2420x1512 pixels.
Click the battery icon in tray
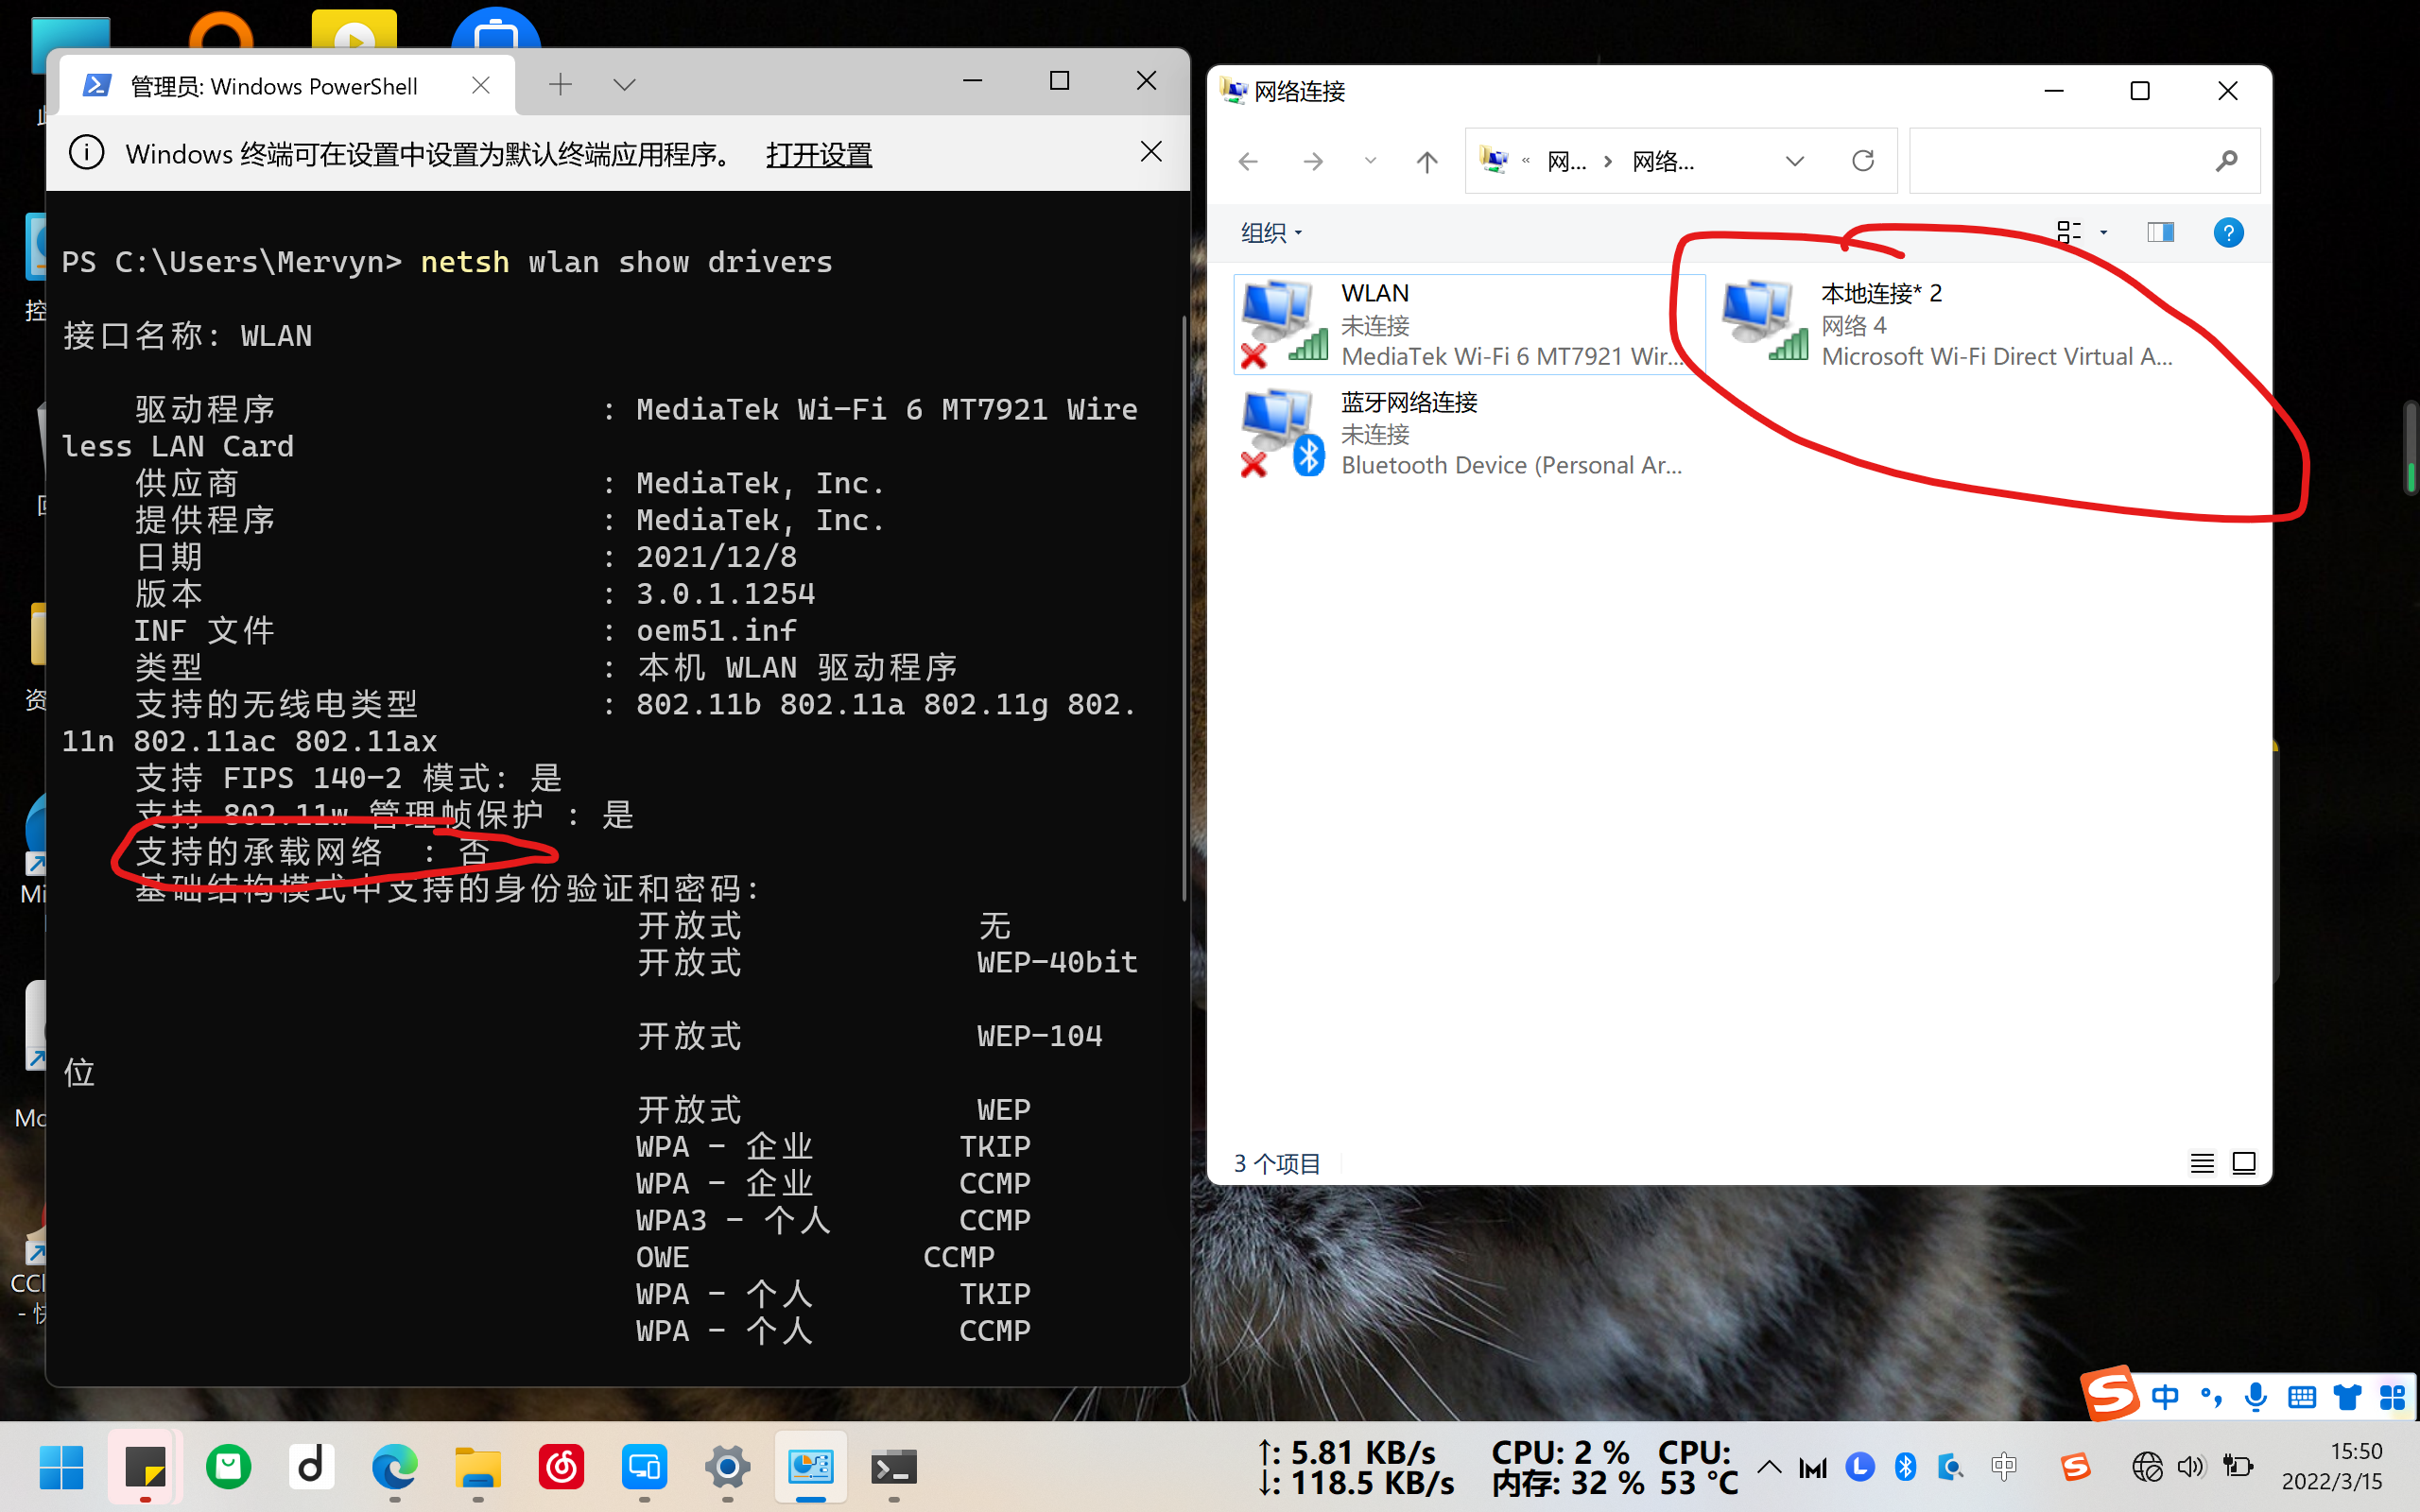2237,1467
